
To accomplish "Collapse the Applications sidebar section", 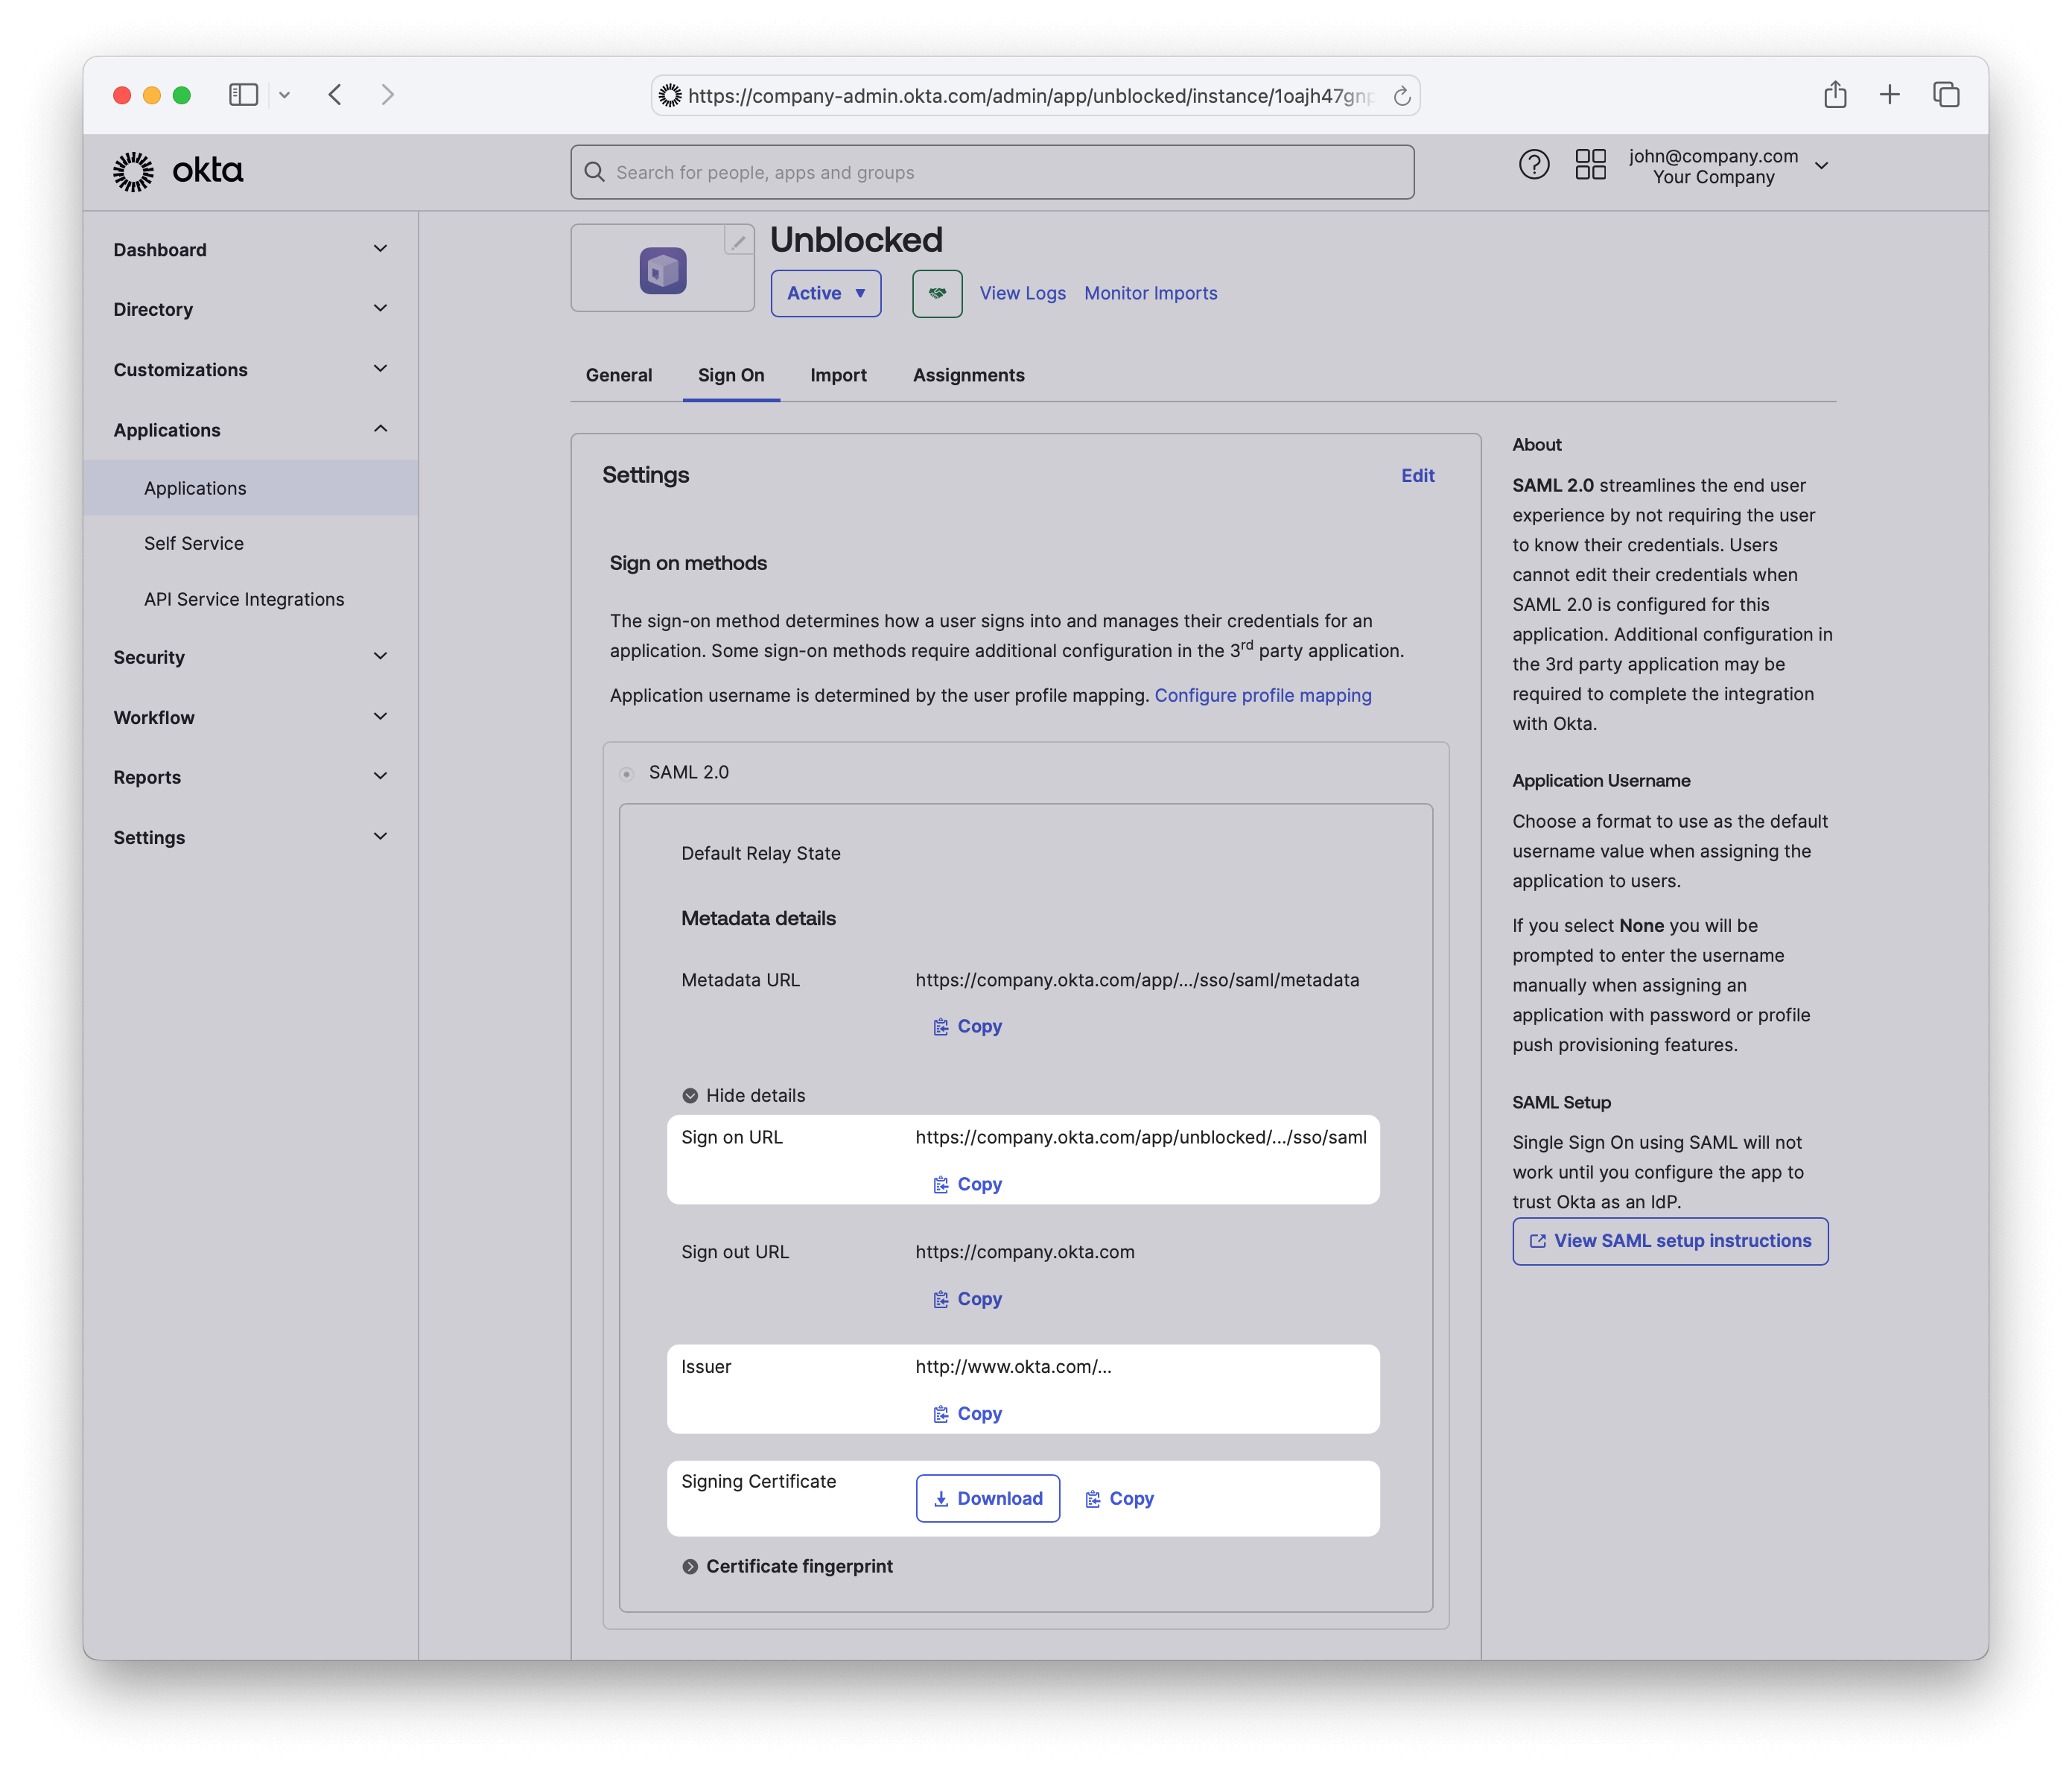I will coord(250,429).
